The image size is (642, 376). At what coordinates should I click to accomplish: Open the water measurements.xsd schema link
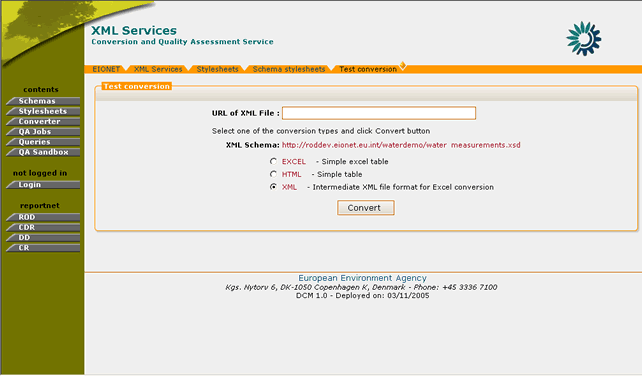401,145
